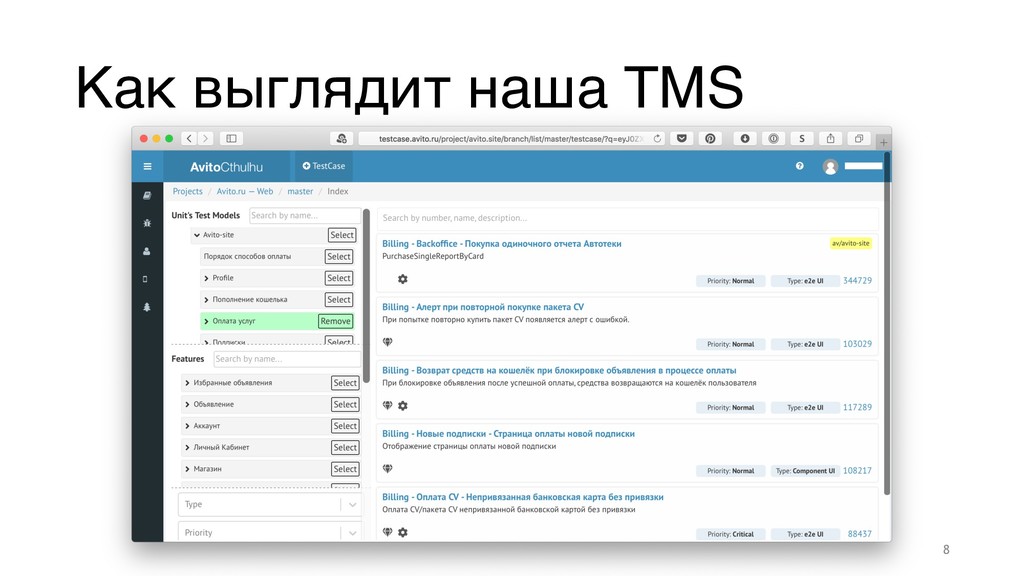Go to the master branch breadcrumb
Viewport: 1024px width, 576px height.
click(300, 191)
